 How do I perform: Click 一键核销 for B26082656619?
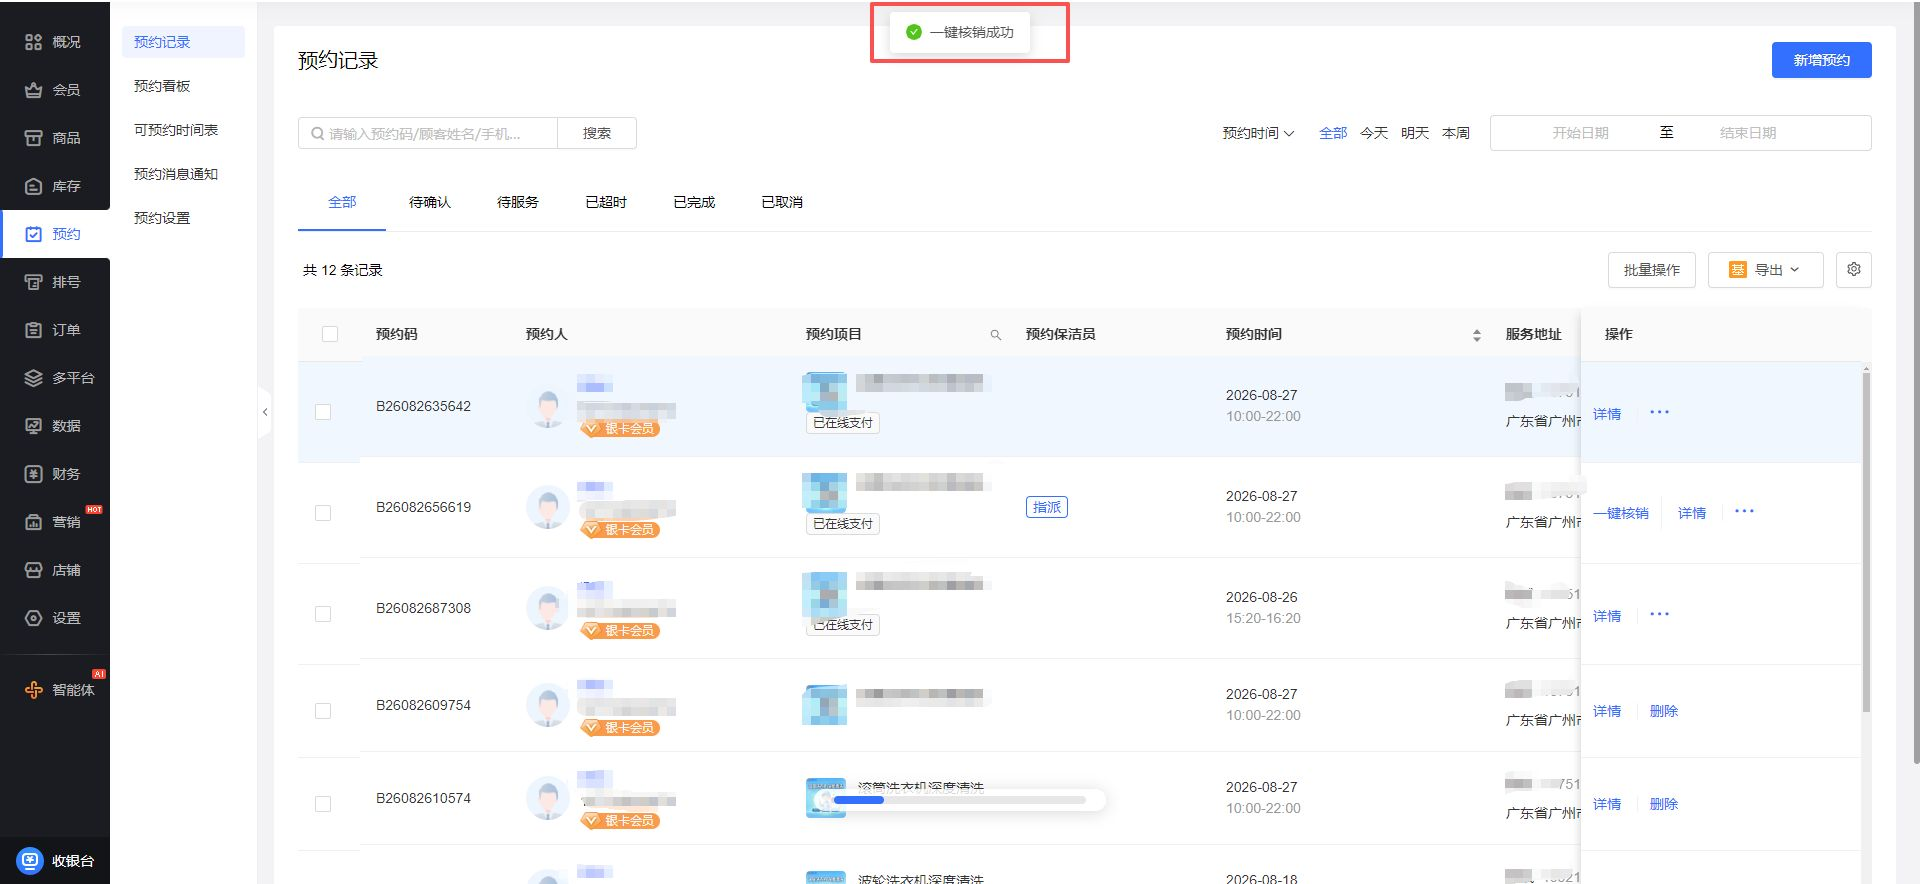point(1621,513)
